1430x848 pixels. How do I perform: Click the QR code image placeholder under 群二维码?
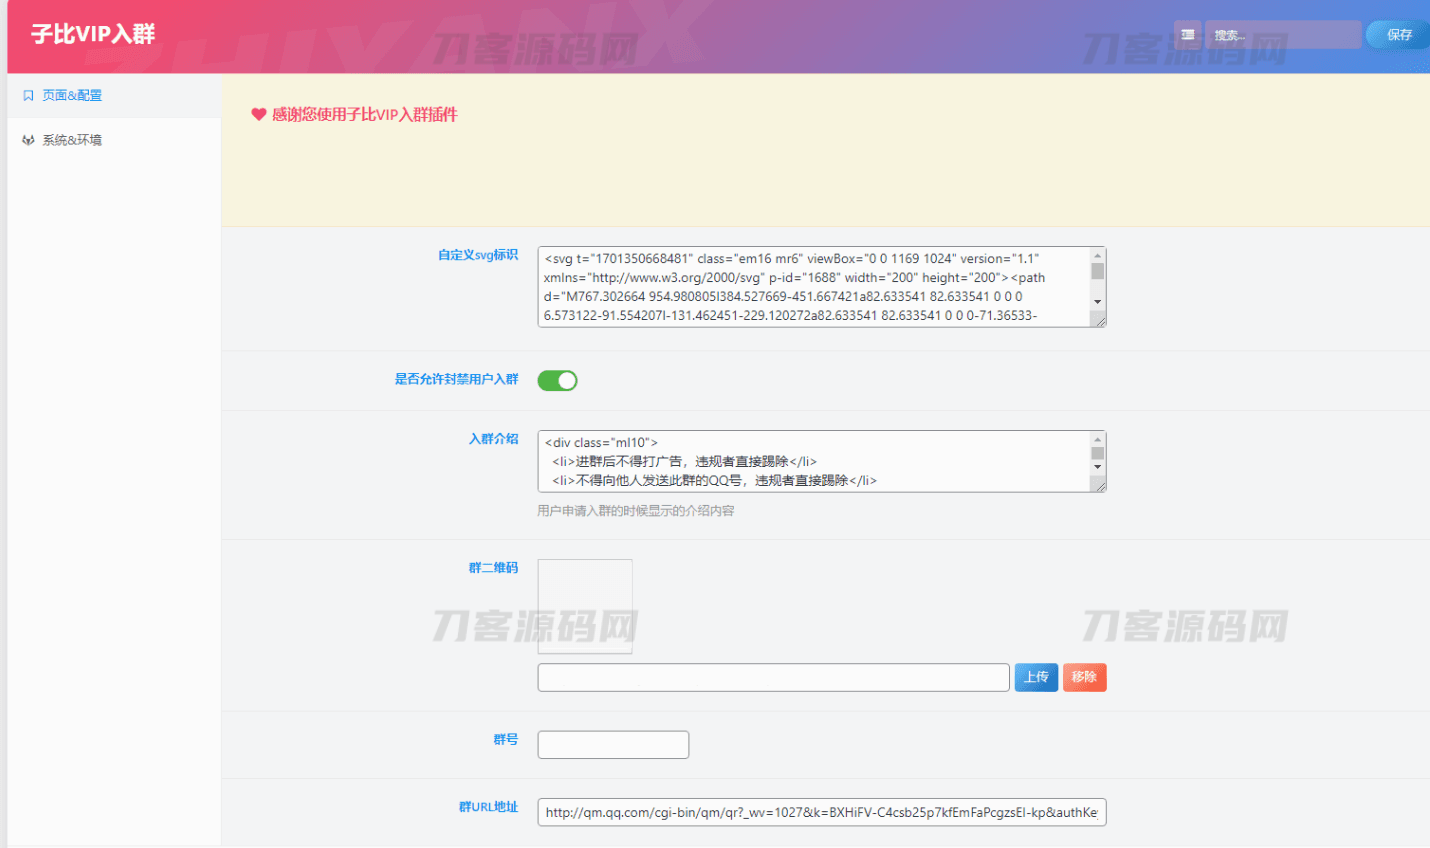click(x=584, y=605)
